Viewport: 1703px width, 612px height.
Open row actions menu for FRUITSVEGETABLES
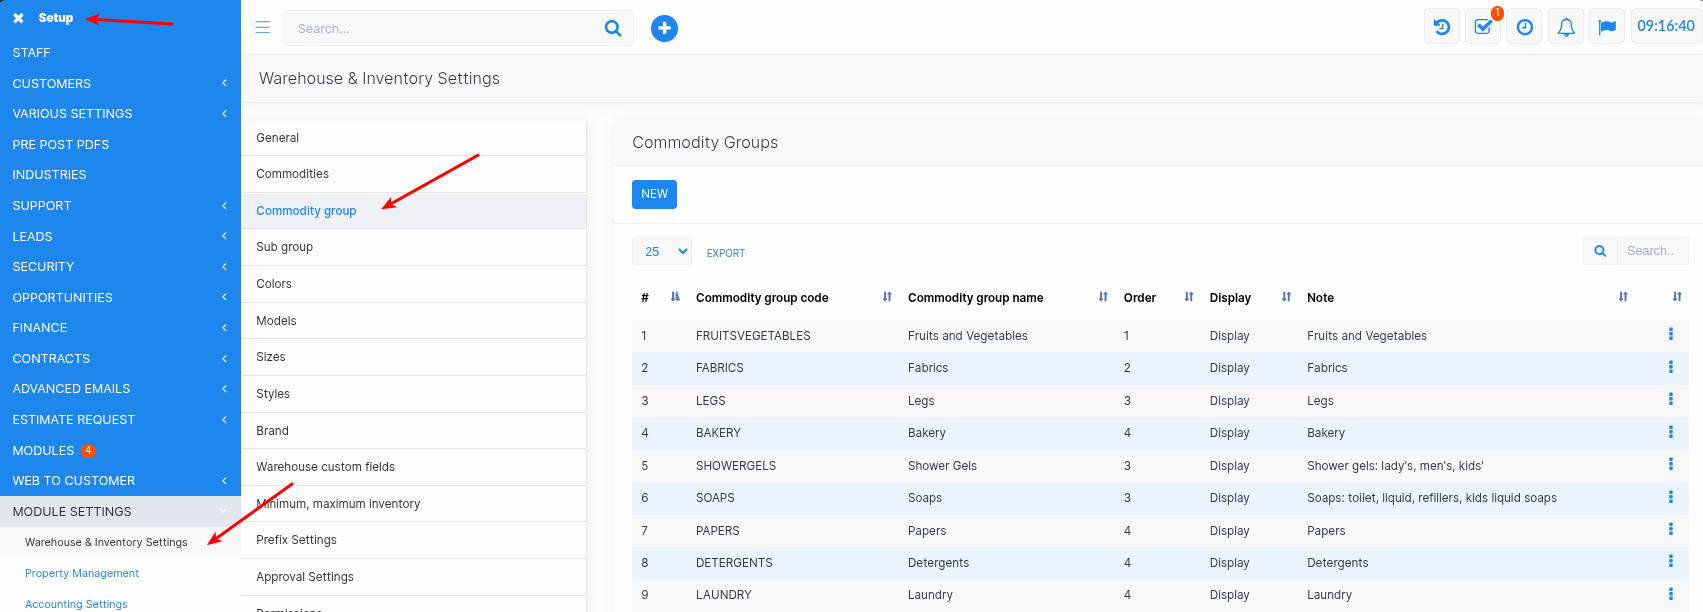coord(1670,335)
